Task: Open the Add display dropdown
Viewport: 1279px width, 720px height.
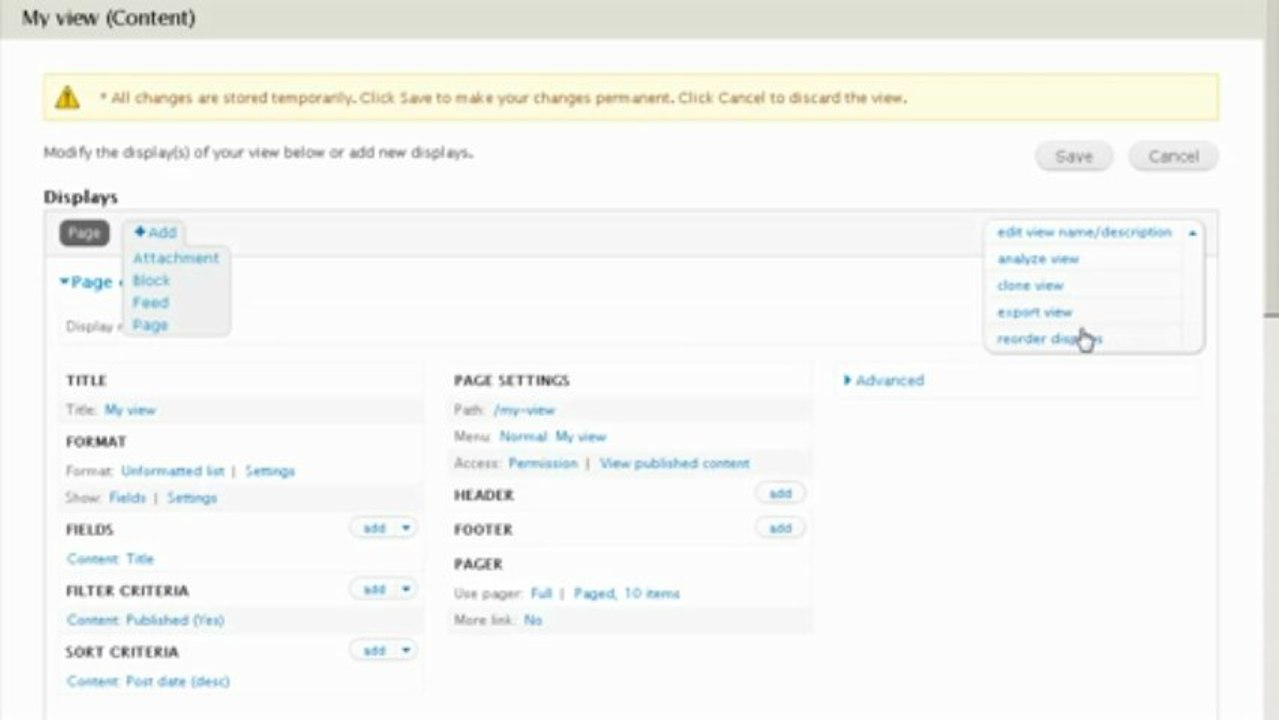Action: (x=155, y=232)
